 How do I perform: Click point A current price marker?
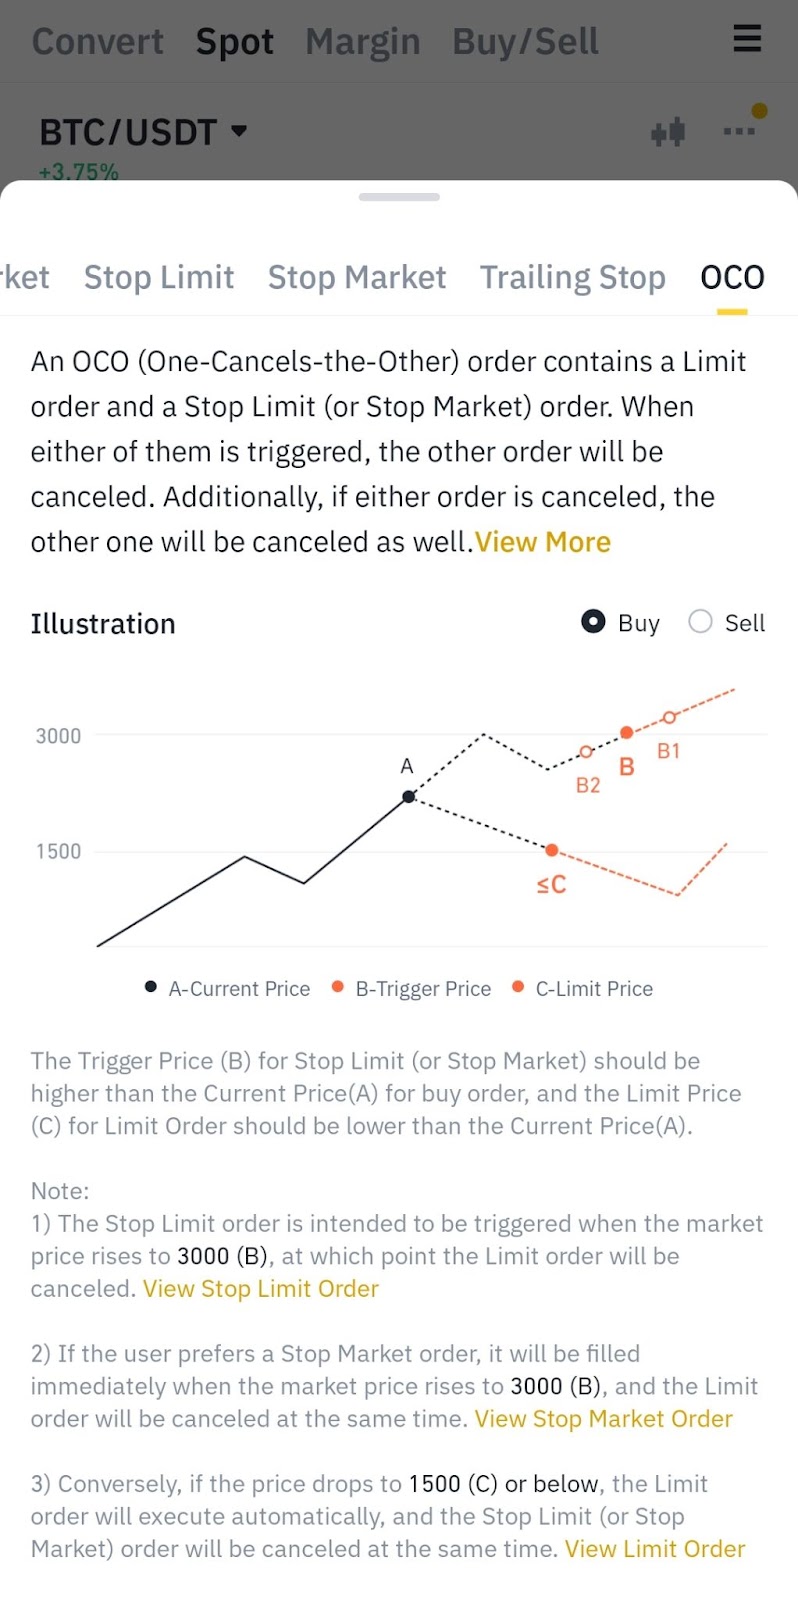coord(408,797)
